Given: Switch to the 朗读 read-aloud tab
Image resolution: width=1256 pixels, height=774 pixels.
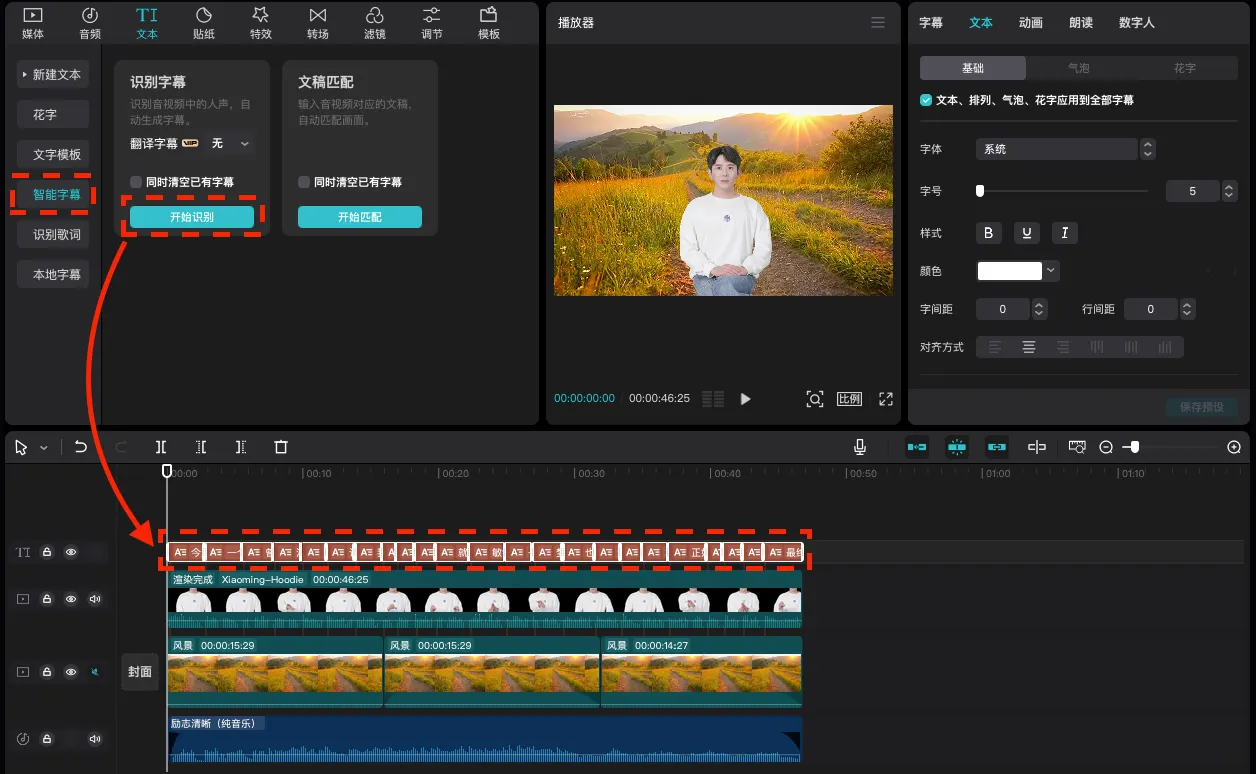Looking at the screenshot, I should [1081, 22].
